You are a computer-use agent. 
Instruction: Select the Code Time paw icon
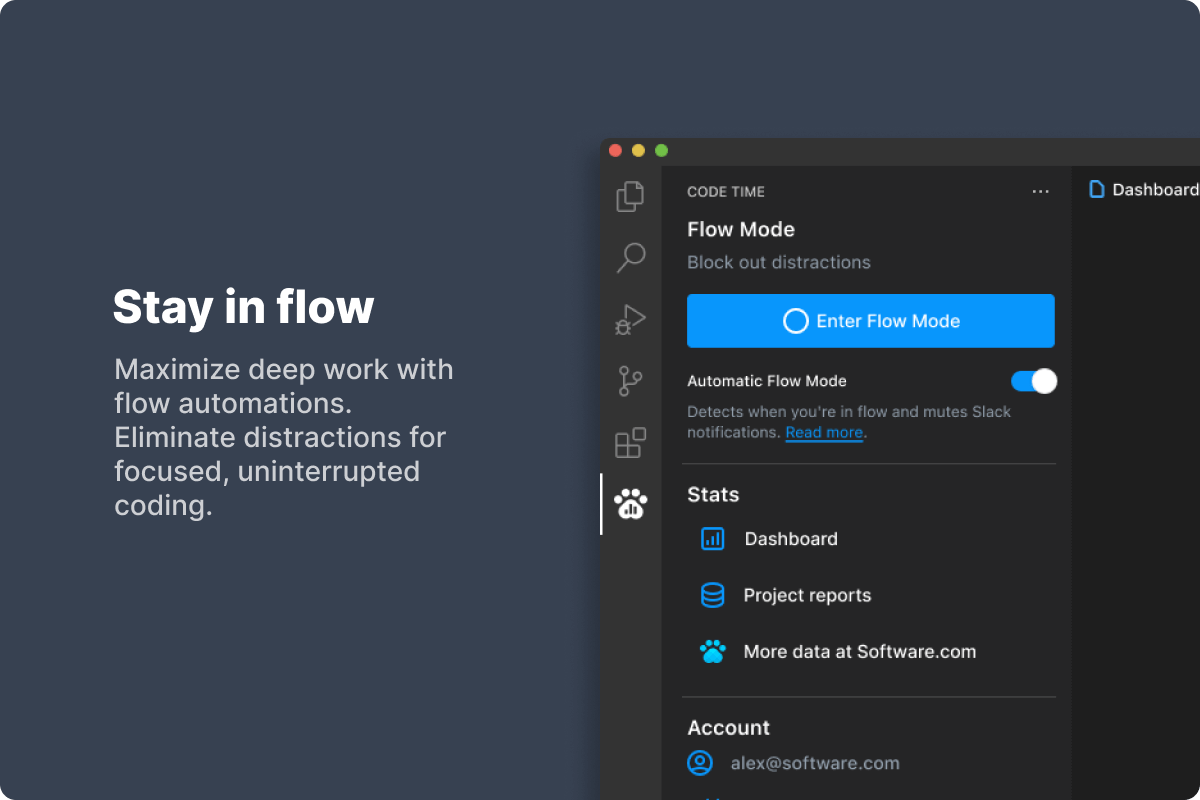[631, 505]
